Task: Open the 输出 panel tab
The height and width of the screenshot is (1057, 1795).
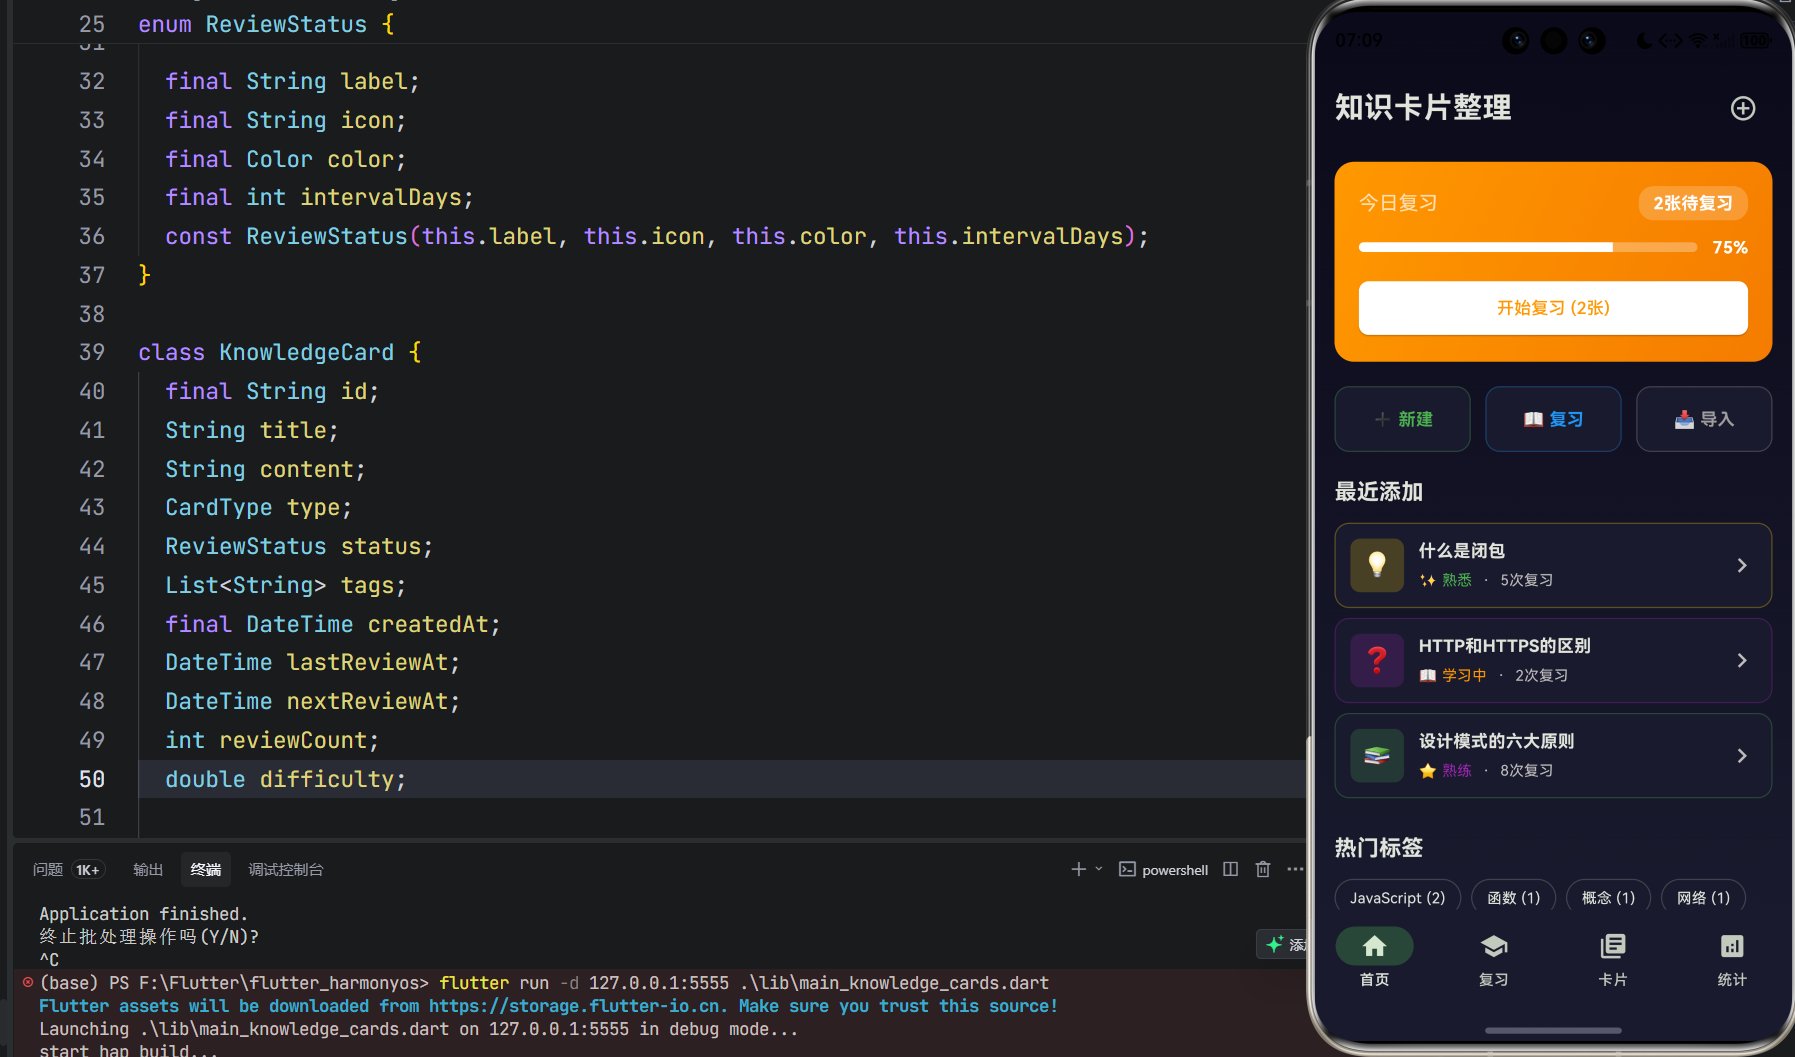Action: [148, 869]
